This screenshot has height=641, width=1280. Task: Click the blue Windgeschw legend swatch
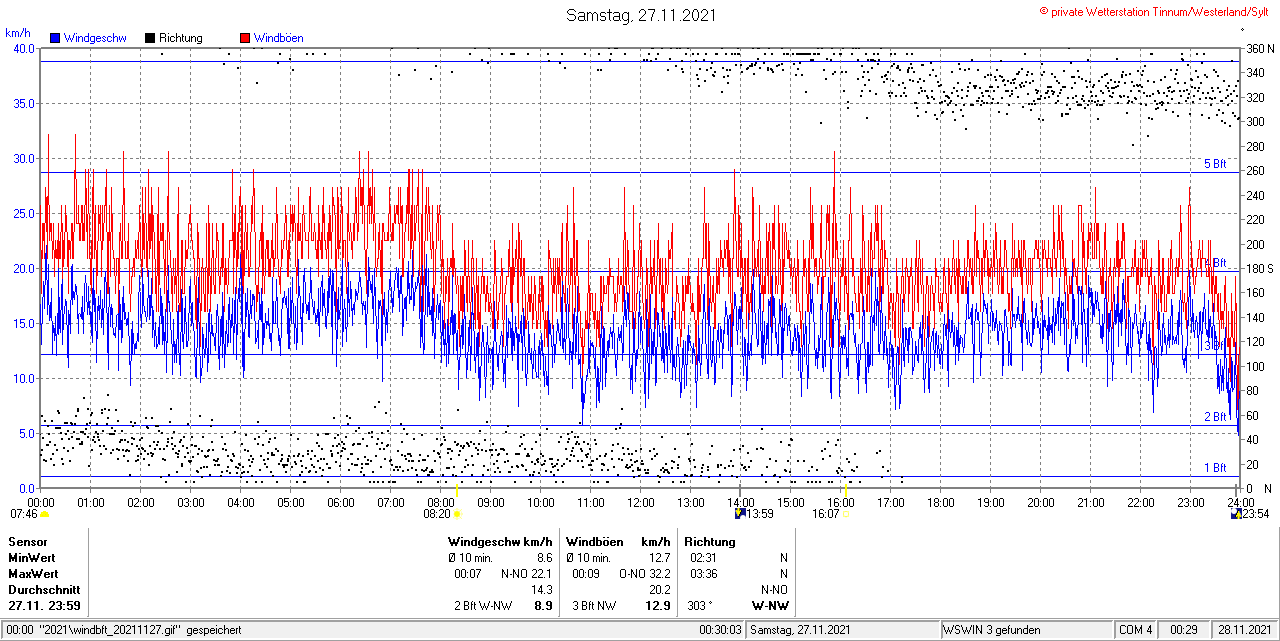56,38
